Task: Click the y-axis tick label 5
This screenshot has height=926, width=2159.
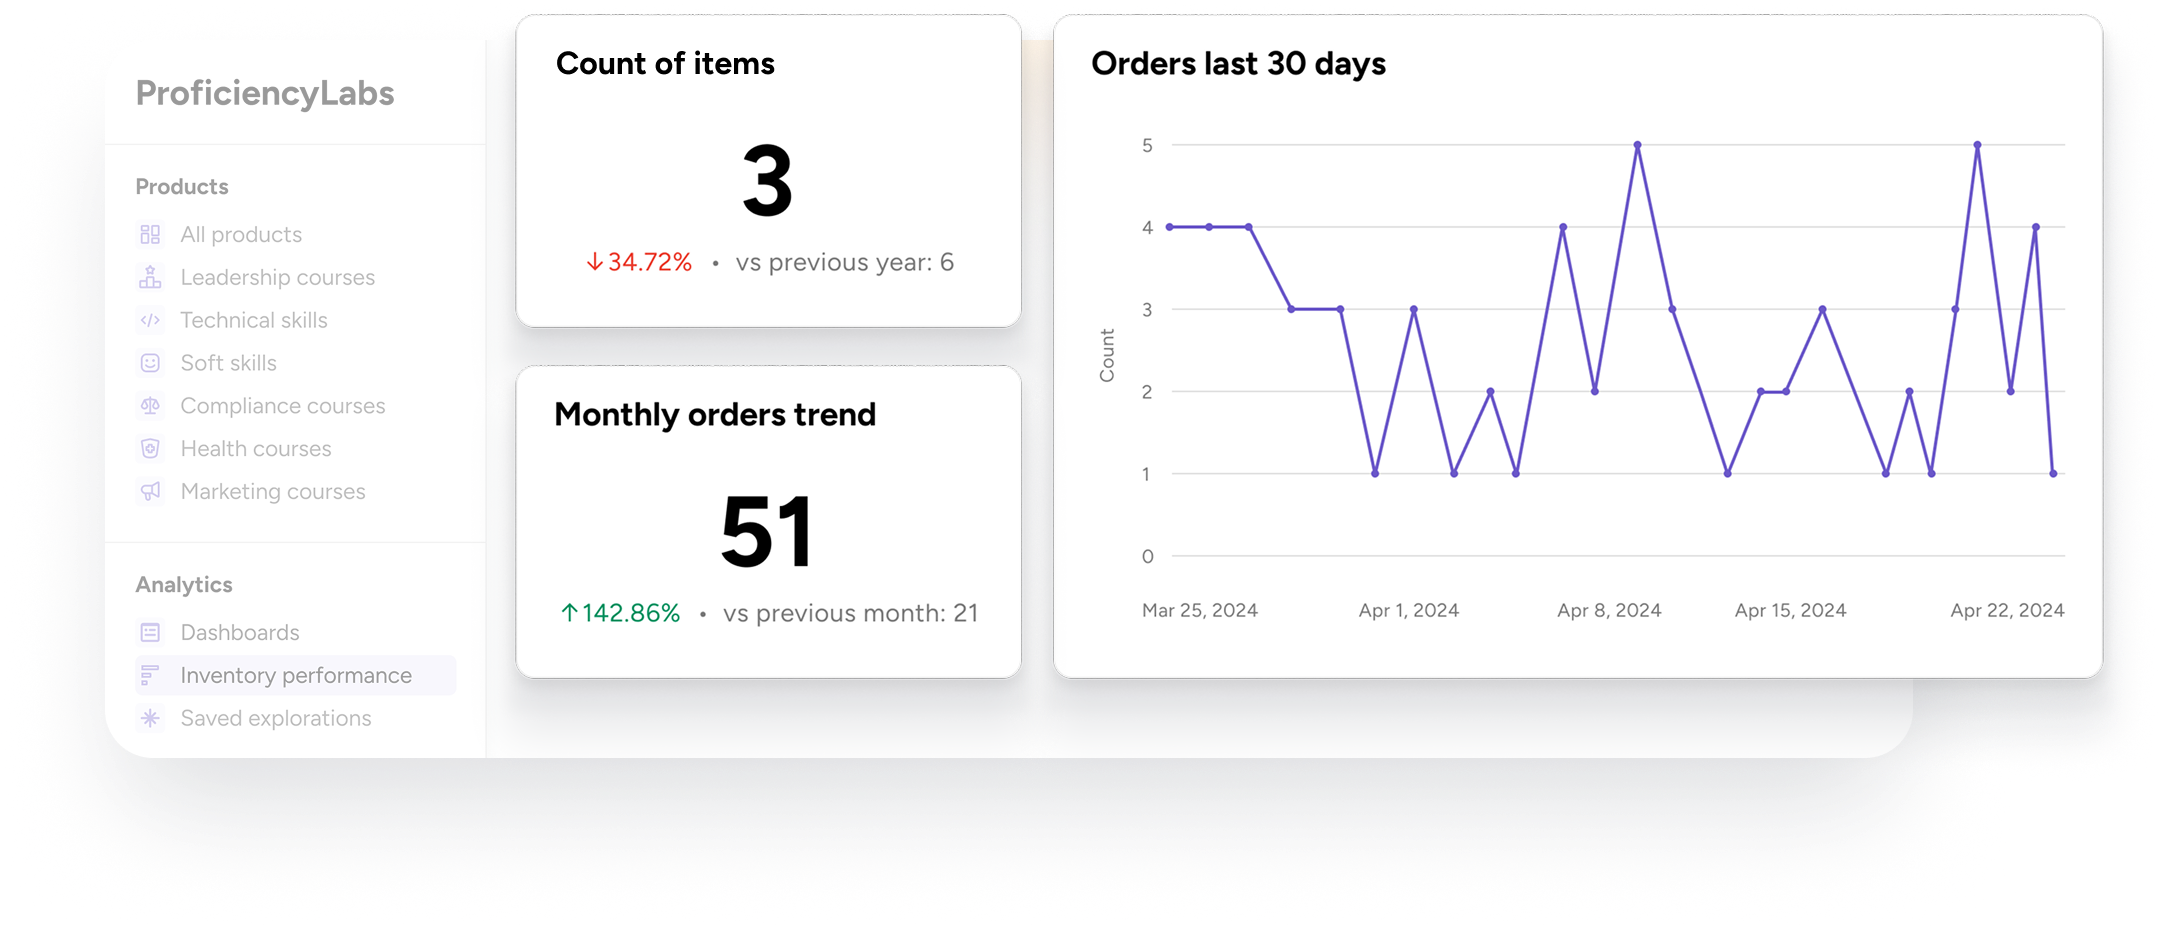Action: click(x=1147, y=145)
